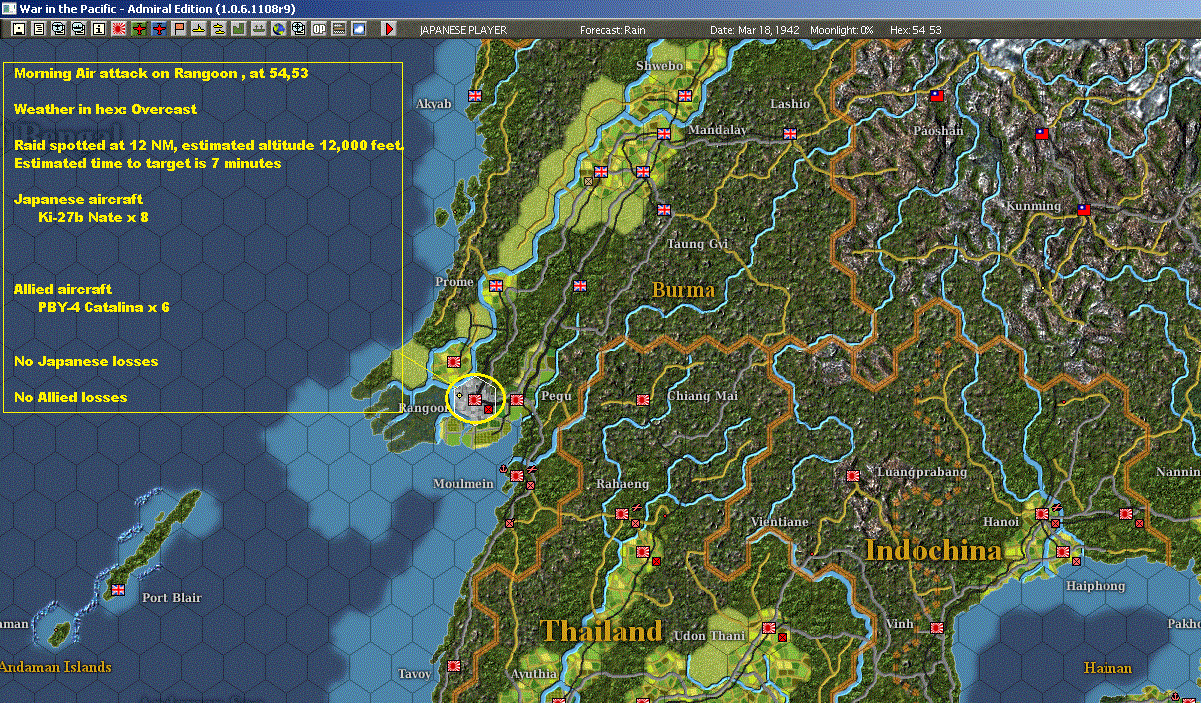Screen dimensions: 1201x703
Task: Click the Japanese flag at Moulmein
Action: click(x=516, y=476)
